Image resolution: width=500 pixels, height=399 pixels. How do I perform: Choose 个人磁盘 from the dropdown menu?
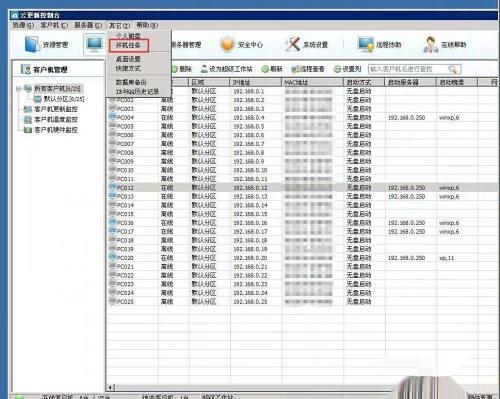click(x=128, y=36)
